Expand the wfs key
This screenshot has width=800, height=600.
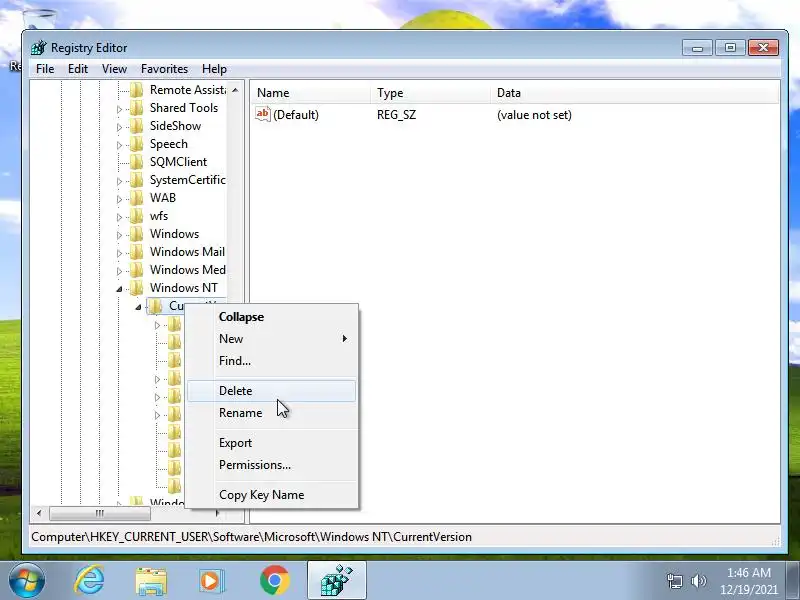(119, 217)
